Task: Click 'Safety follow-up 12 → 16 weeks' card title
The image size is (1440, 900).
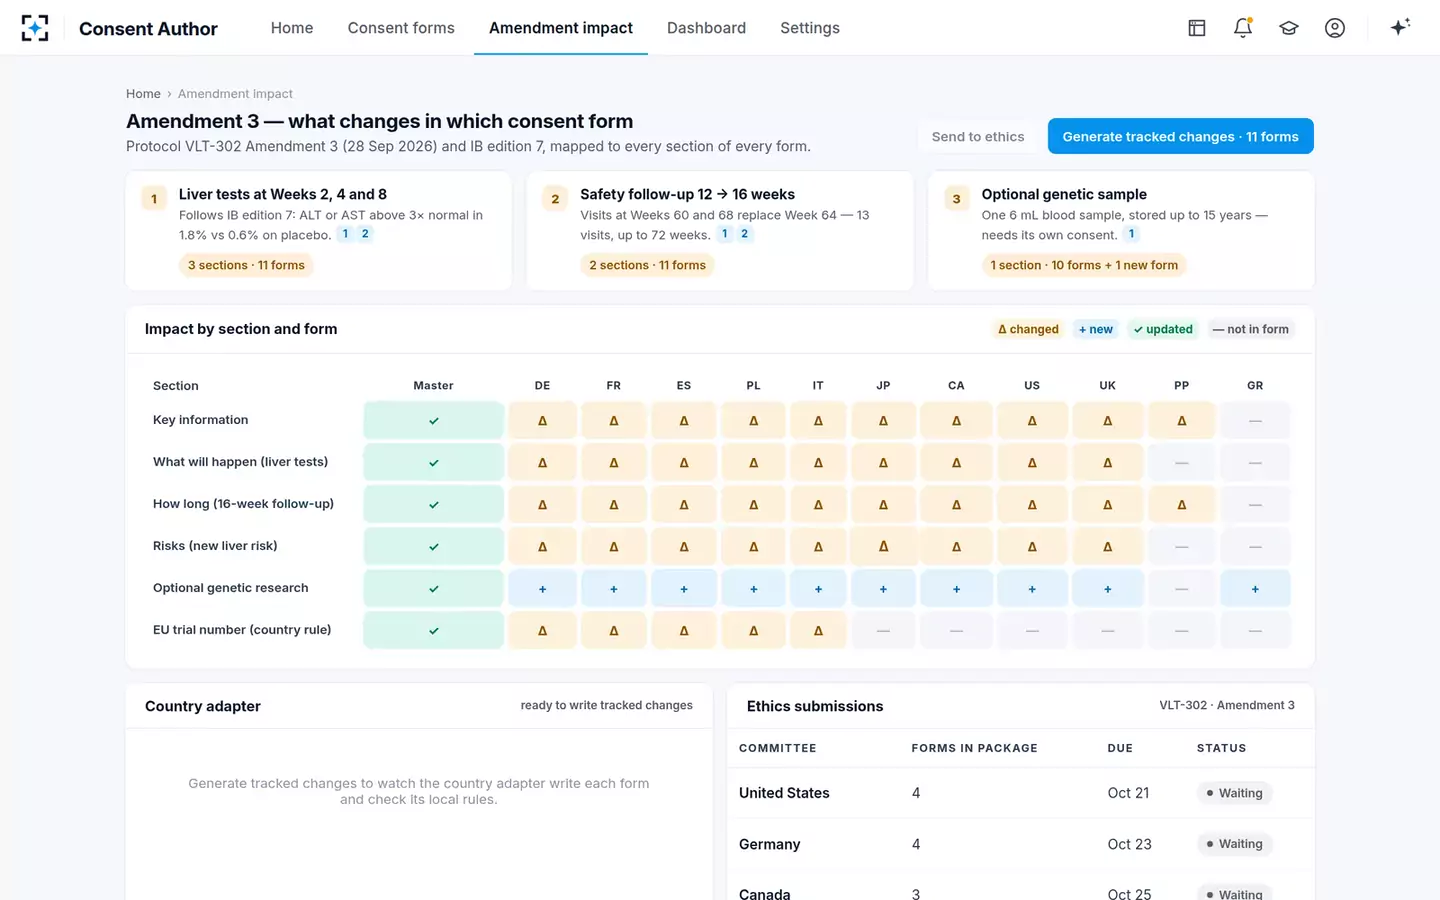Action: click(687, 194)
